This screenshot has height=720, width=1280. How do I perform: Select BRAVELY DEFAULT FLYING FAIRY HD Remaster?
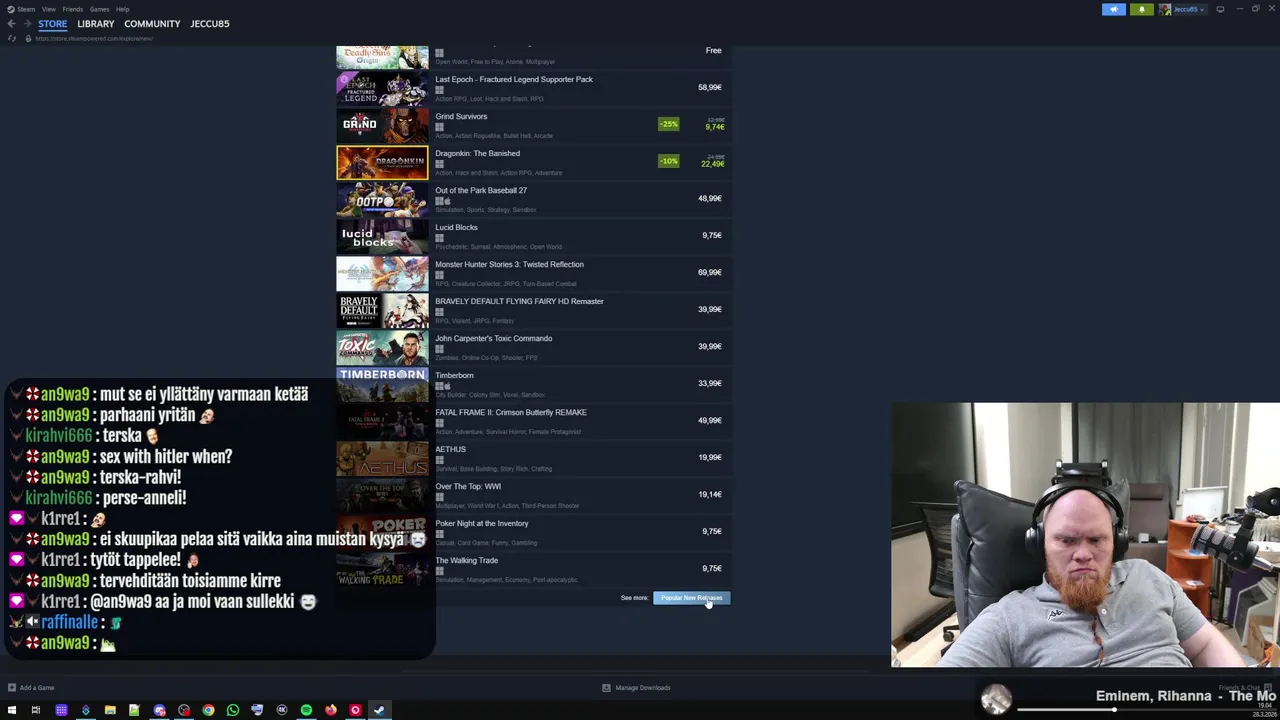tap(519, 301)
